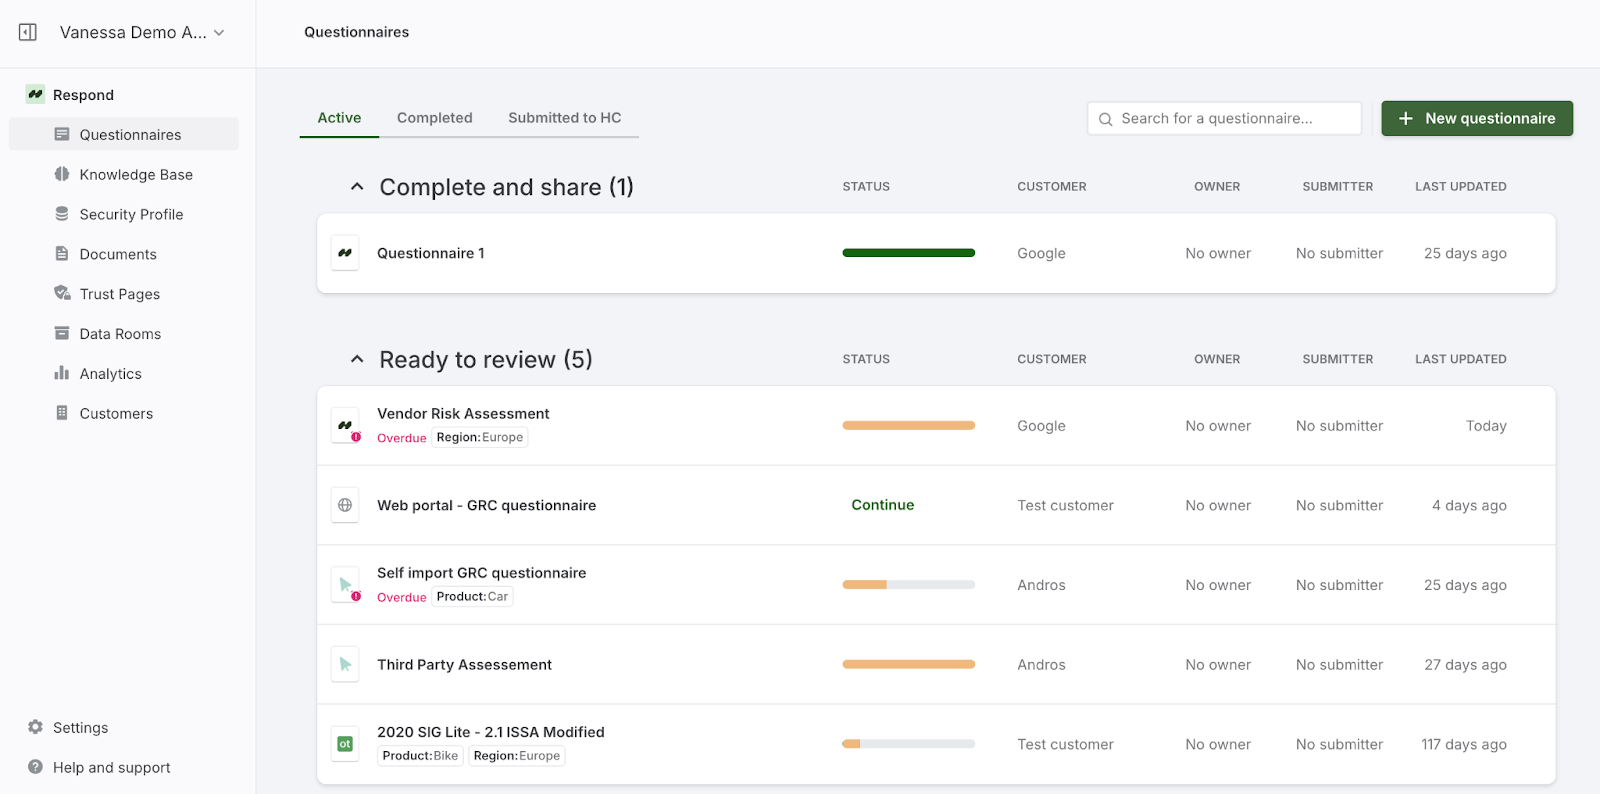Click the Documents file icon

click(62, 254)
